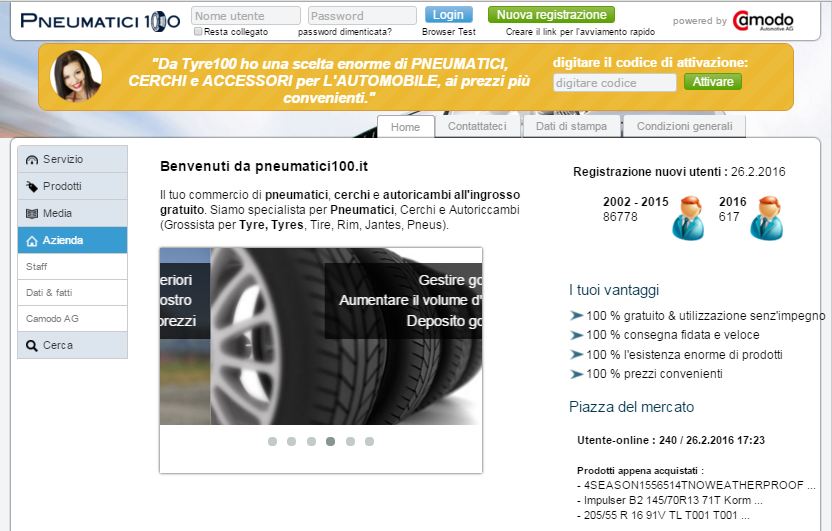Open the Condizioni generali tab
Image resolution: width=832 pixels, height=531 pixels.
684,126
